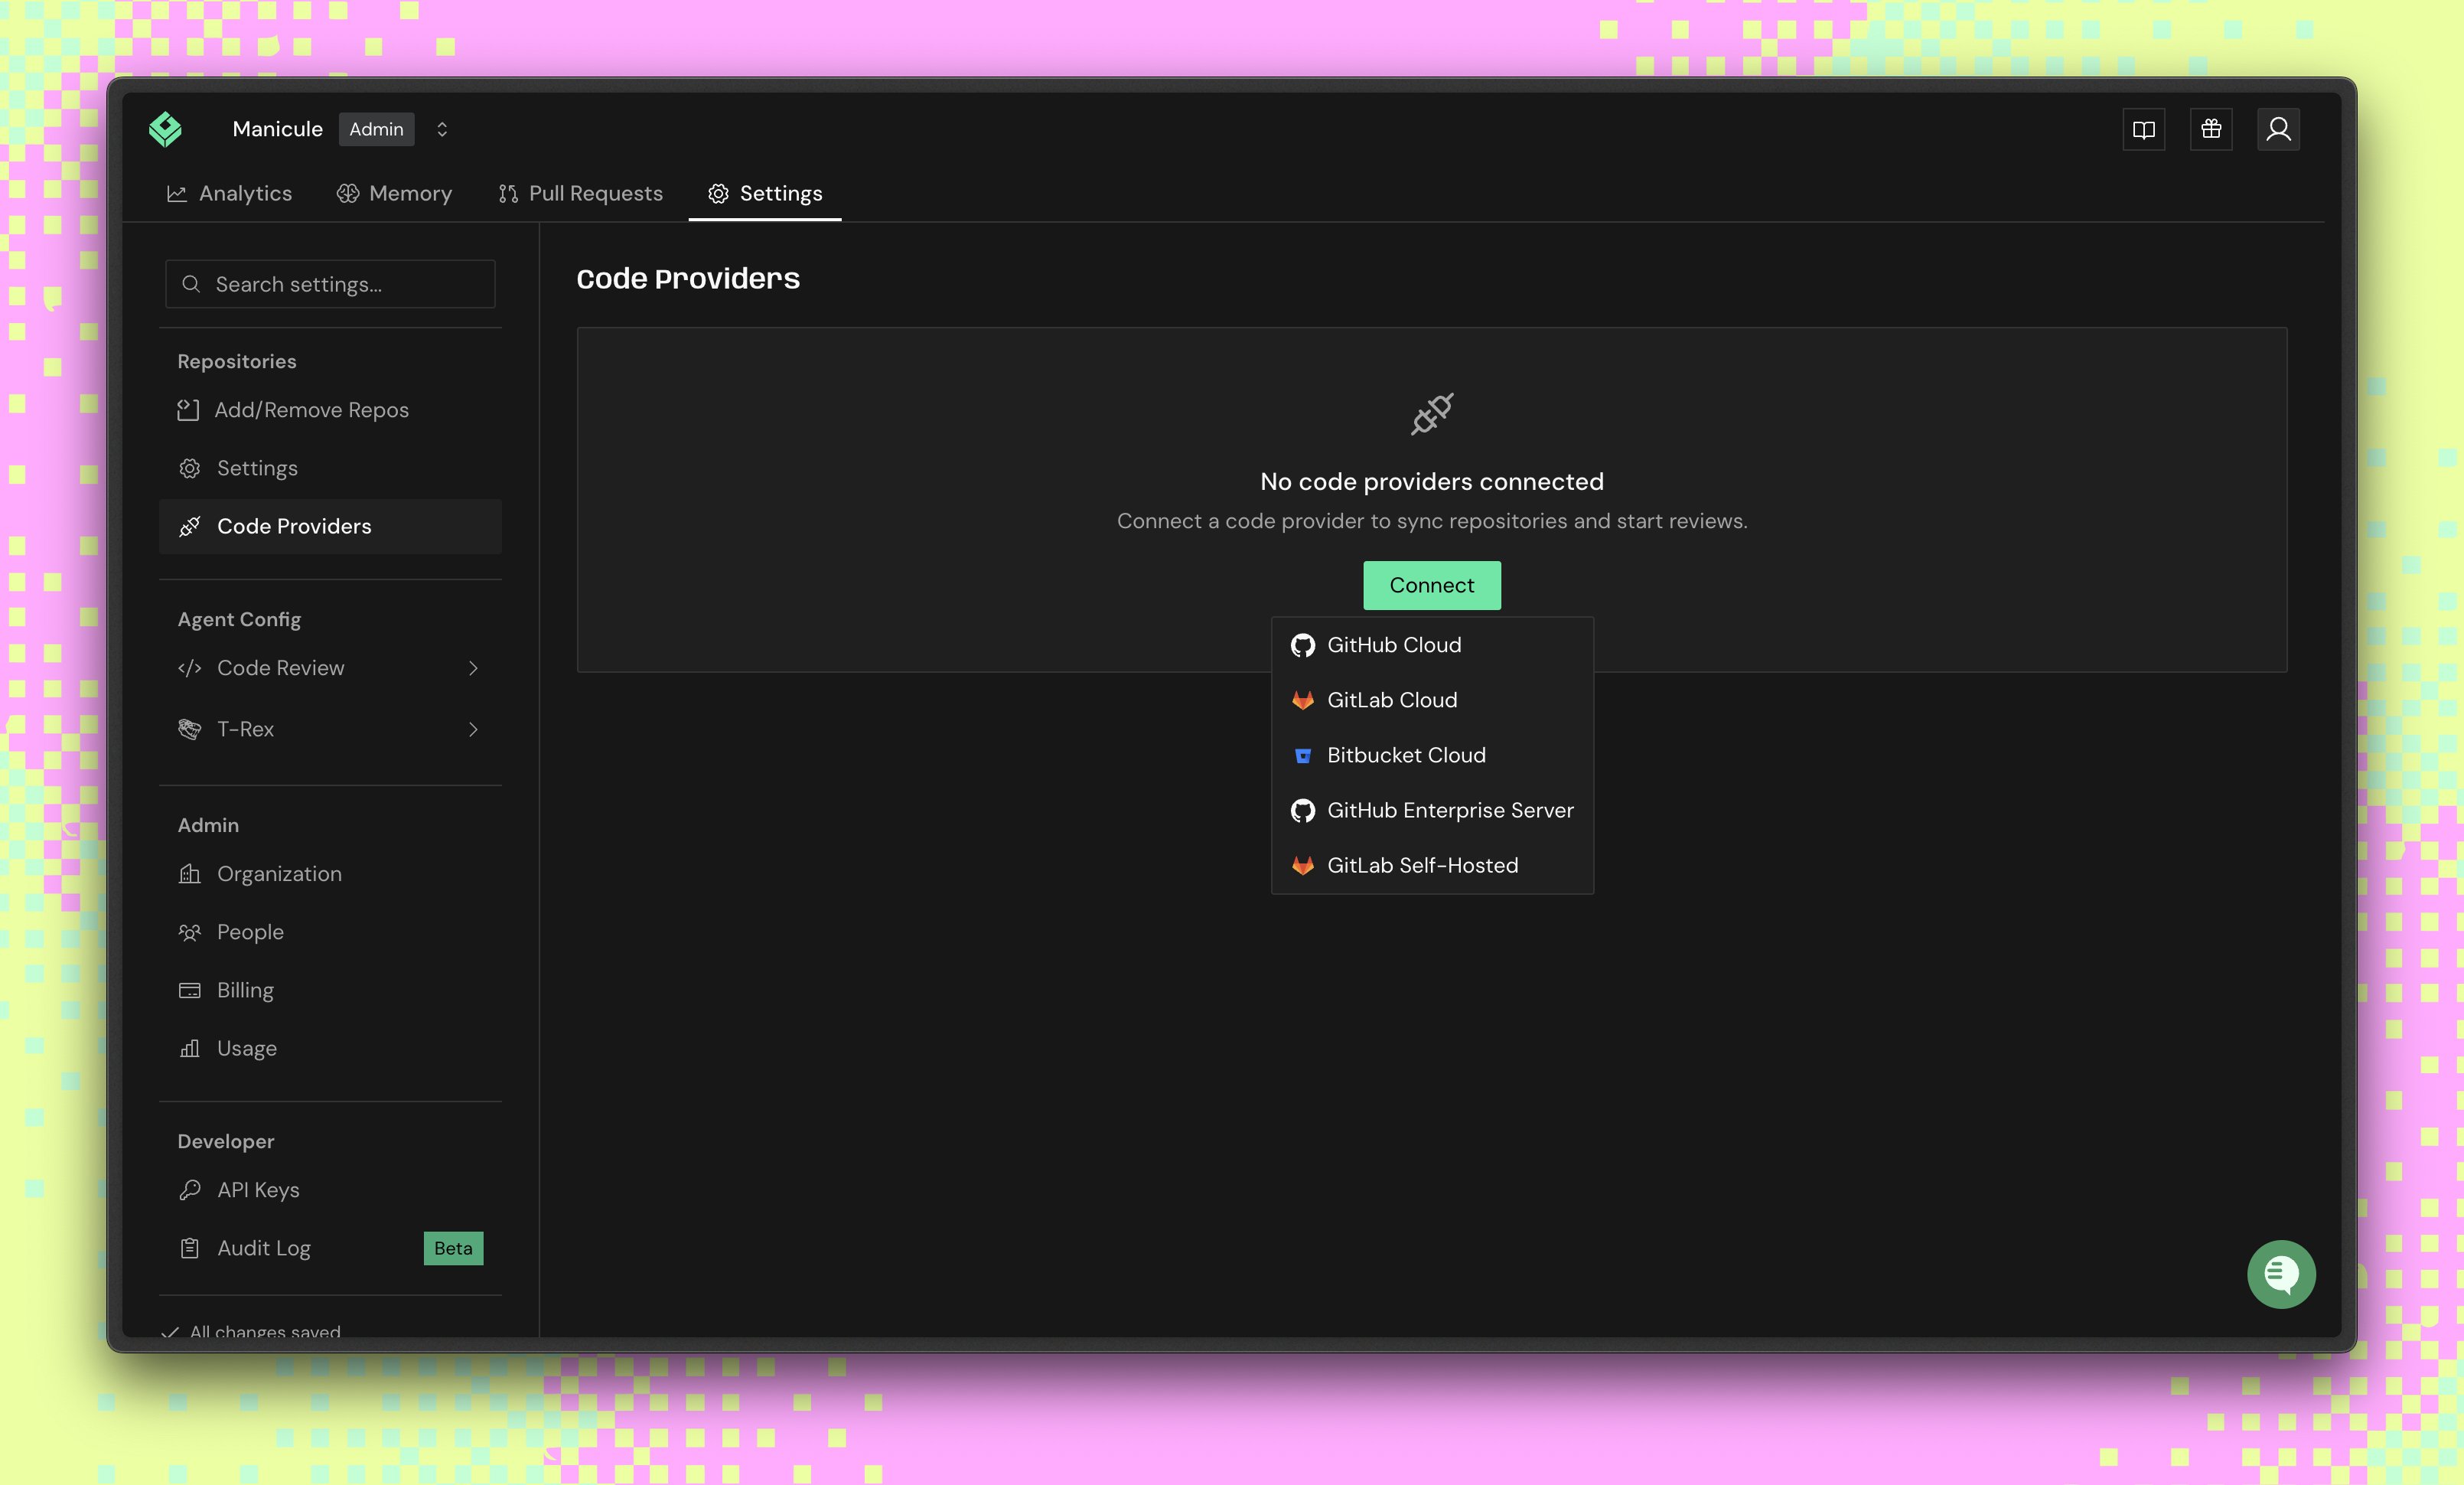Expand the Code Review chevron

pos(473,668)
